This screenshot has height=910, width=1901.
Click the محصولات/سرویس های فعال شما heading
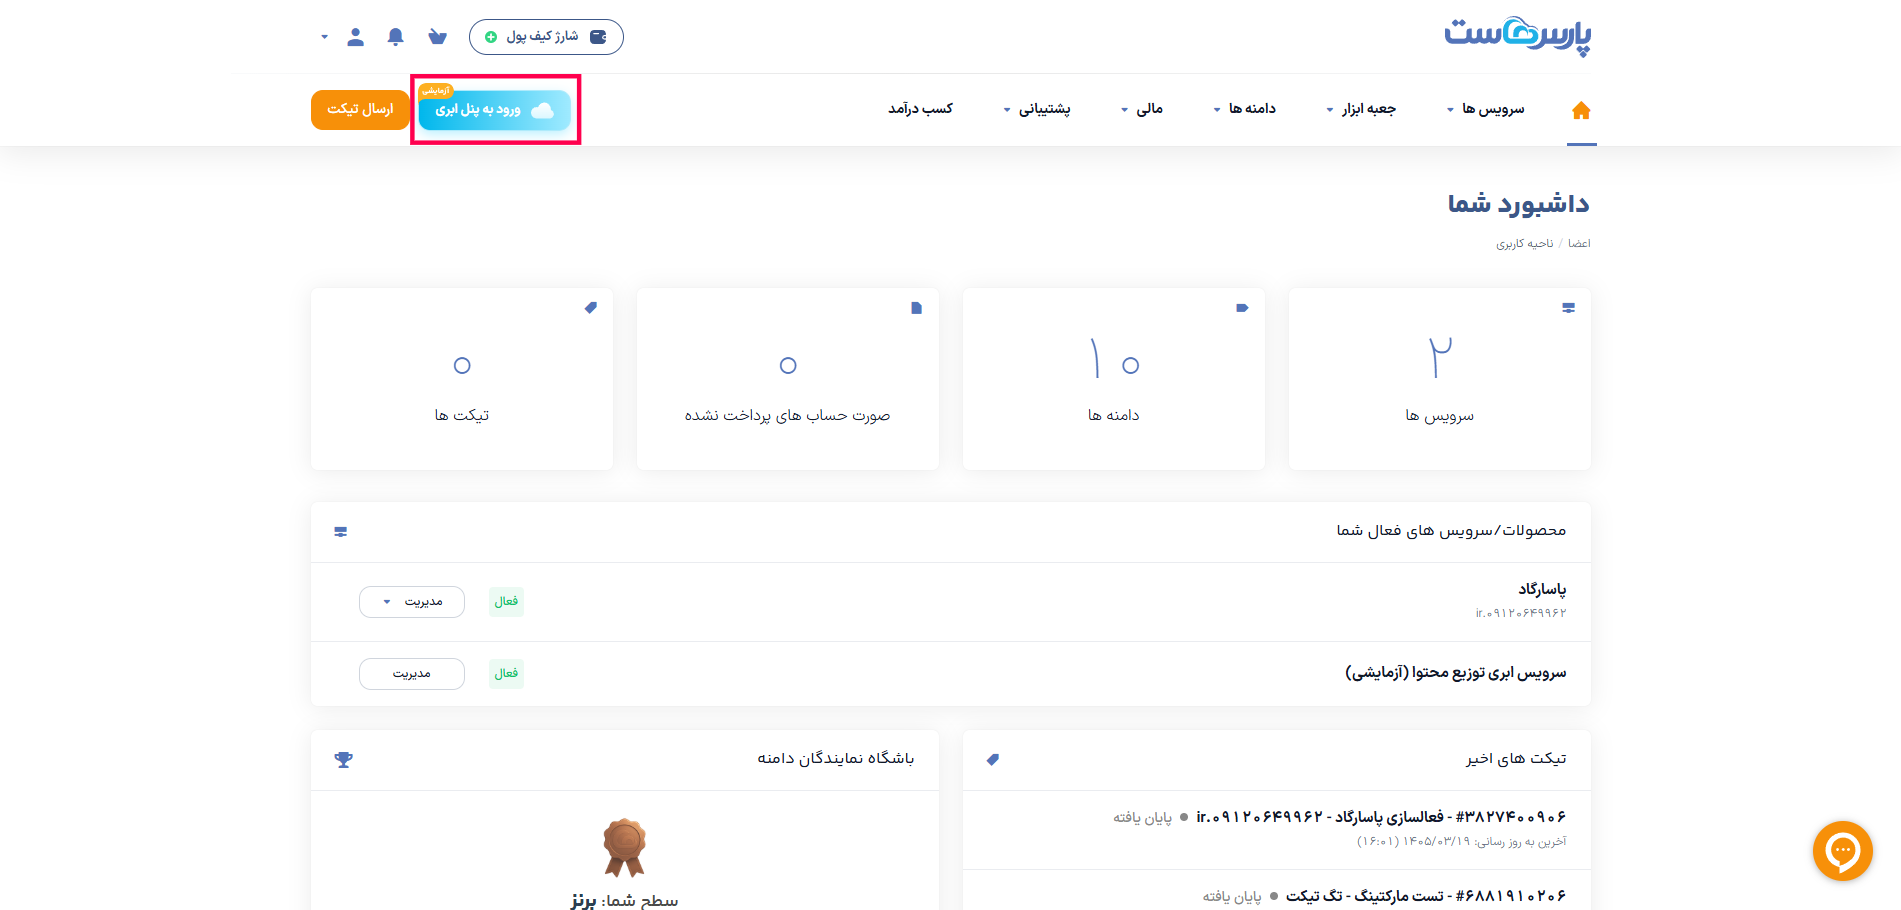point(1451,531)
